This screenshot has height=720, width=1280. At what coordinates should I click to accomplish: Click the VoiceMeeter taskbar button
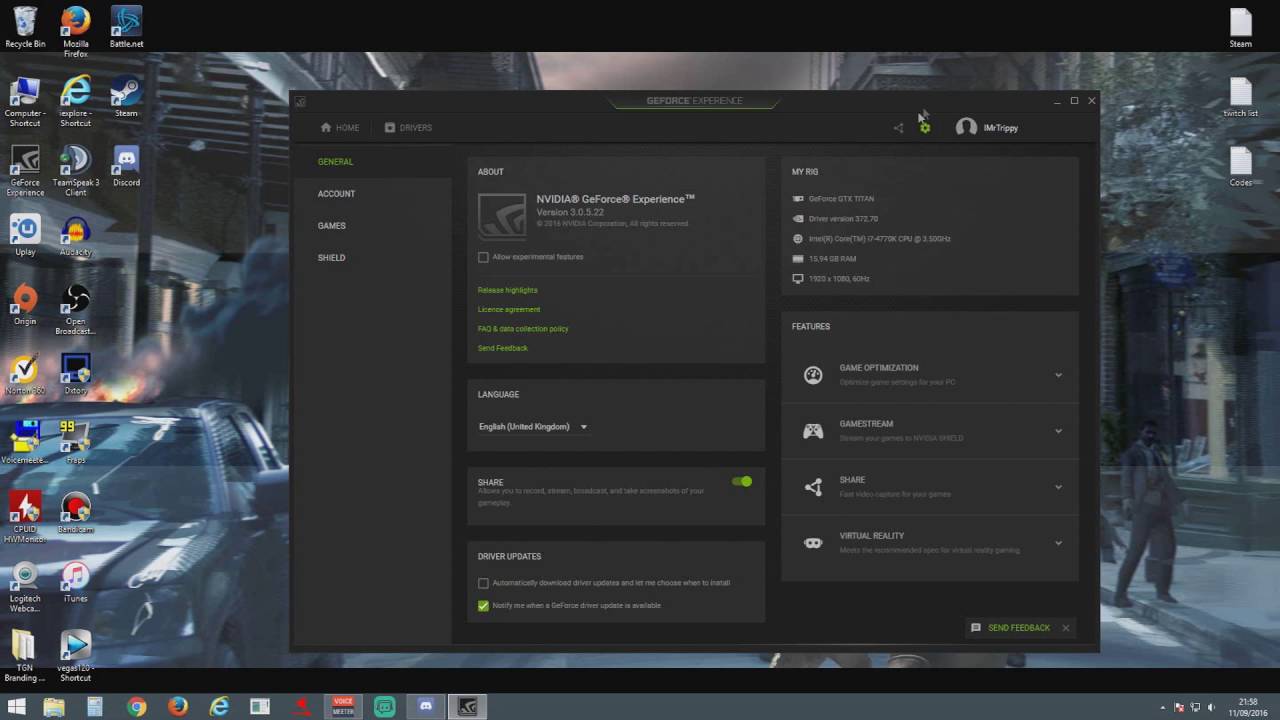[343, 707]
